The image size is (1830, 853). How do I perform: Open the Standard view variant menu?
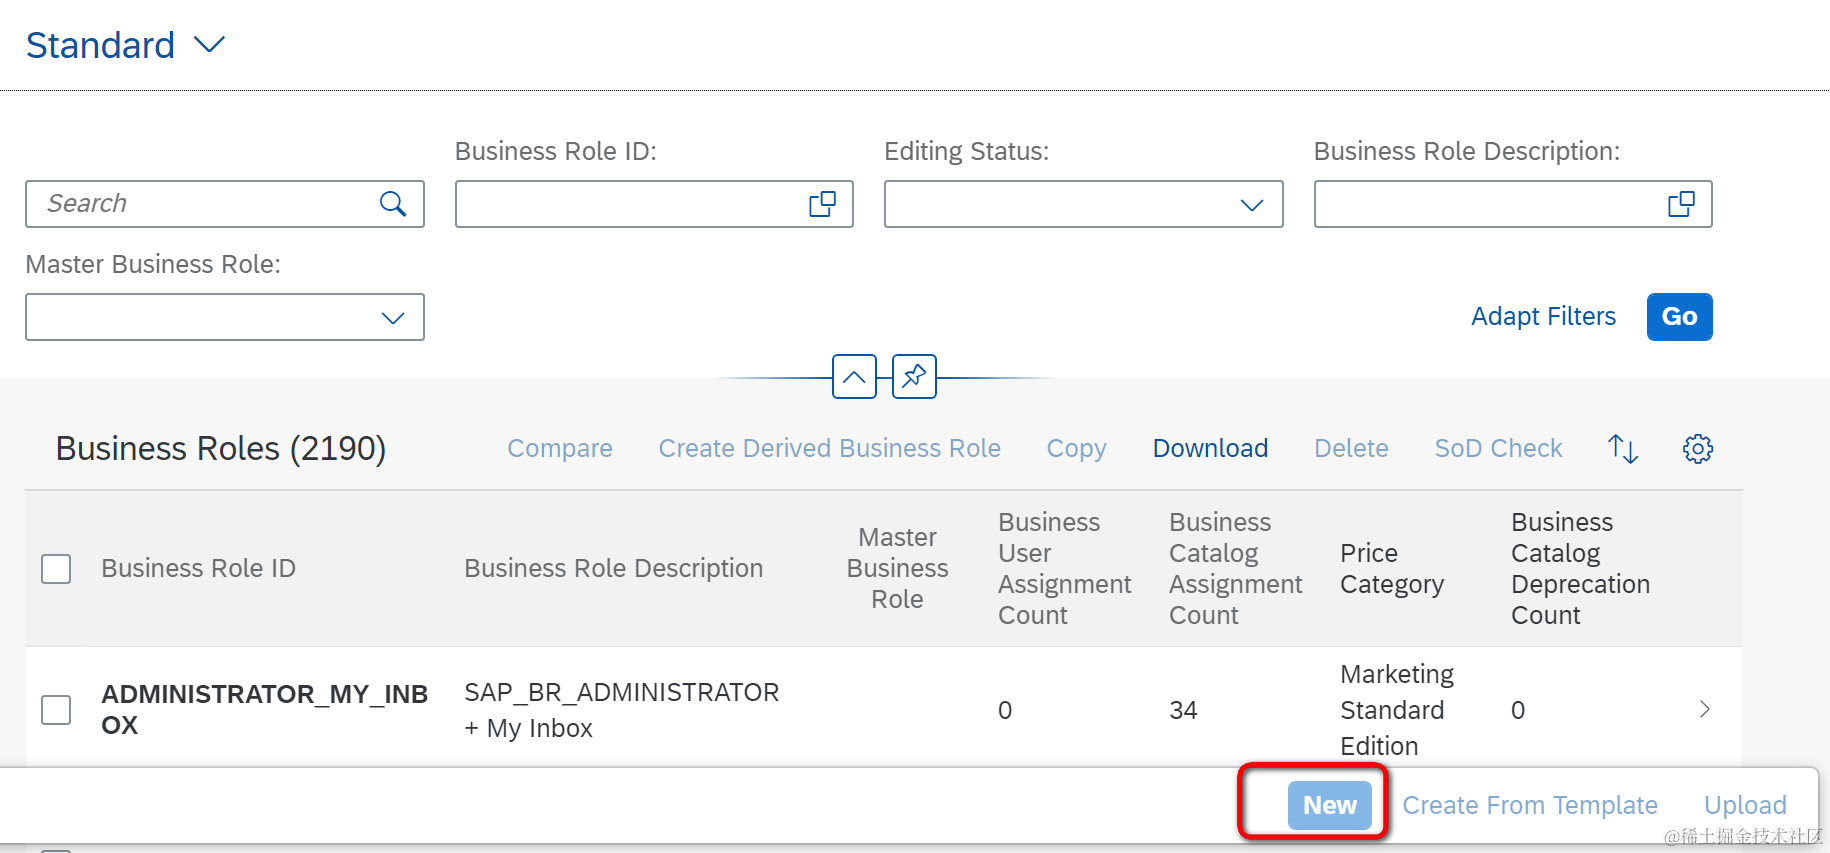209,45
